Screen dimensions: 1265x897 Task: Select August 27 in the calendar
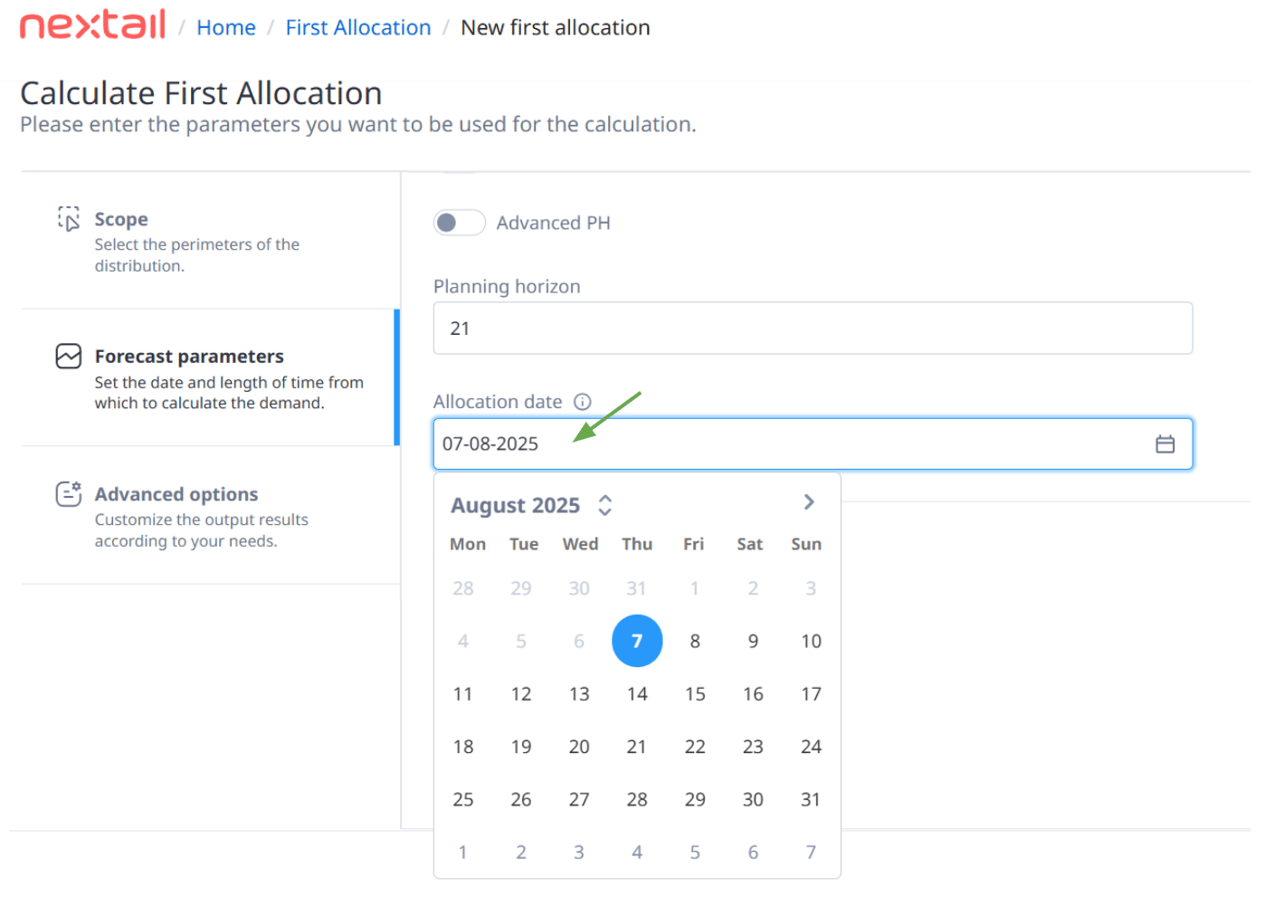coord(579,800)
